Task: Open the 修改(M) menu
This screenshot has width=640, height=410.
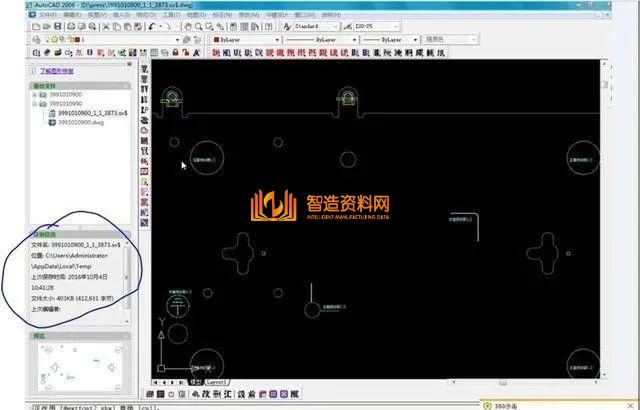Action: pyautogui.click(x=249, y=15)
